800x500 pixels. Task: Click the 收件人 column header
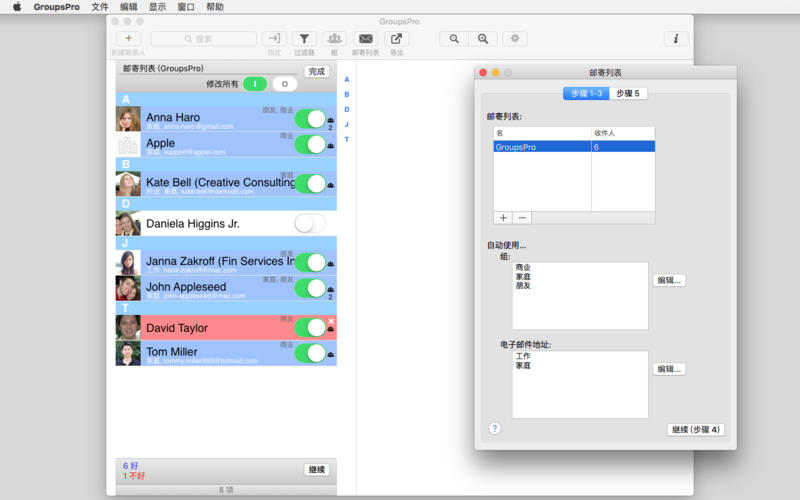point(623,133)
